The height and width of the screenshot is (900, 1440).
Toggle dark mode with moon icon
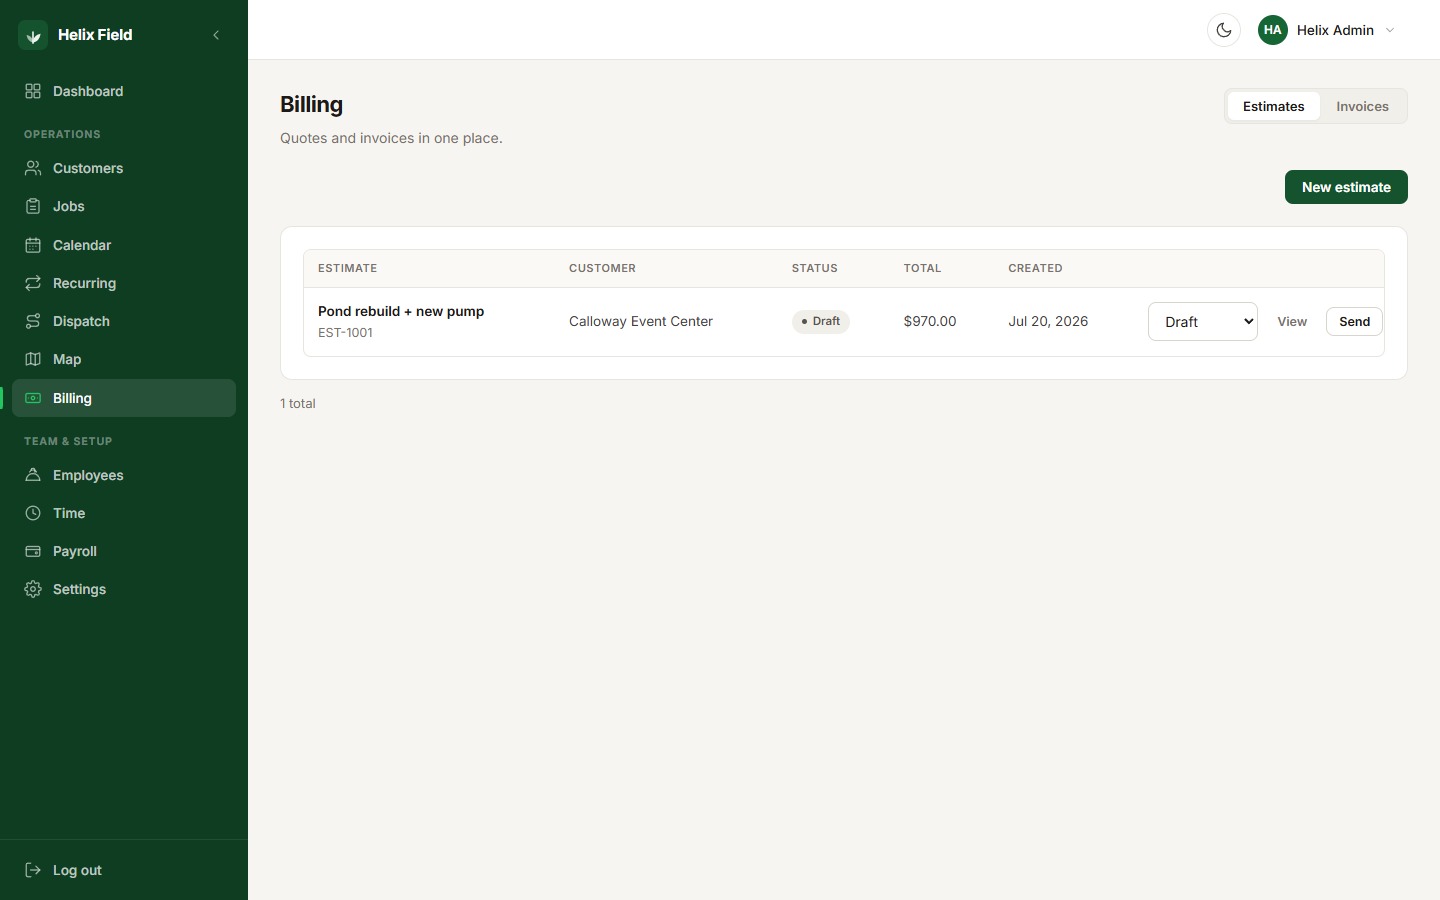[1224, 30]
